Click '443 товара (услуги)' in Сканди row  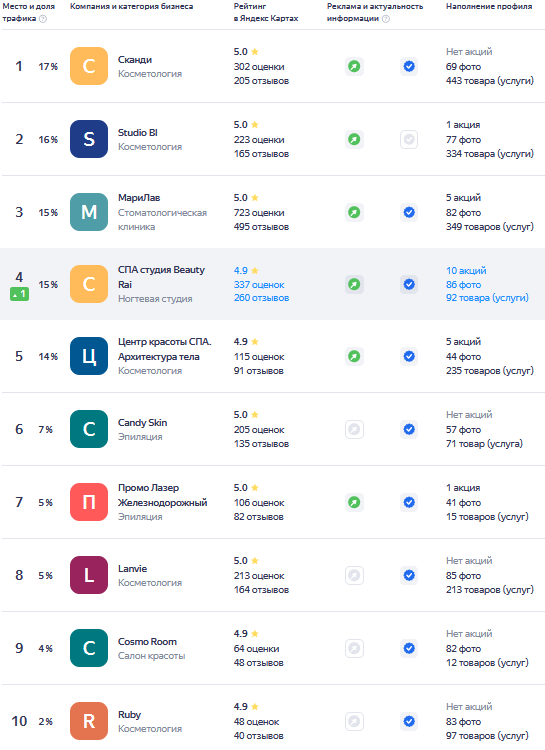click(x=489, y=81)
